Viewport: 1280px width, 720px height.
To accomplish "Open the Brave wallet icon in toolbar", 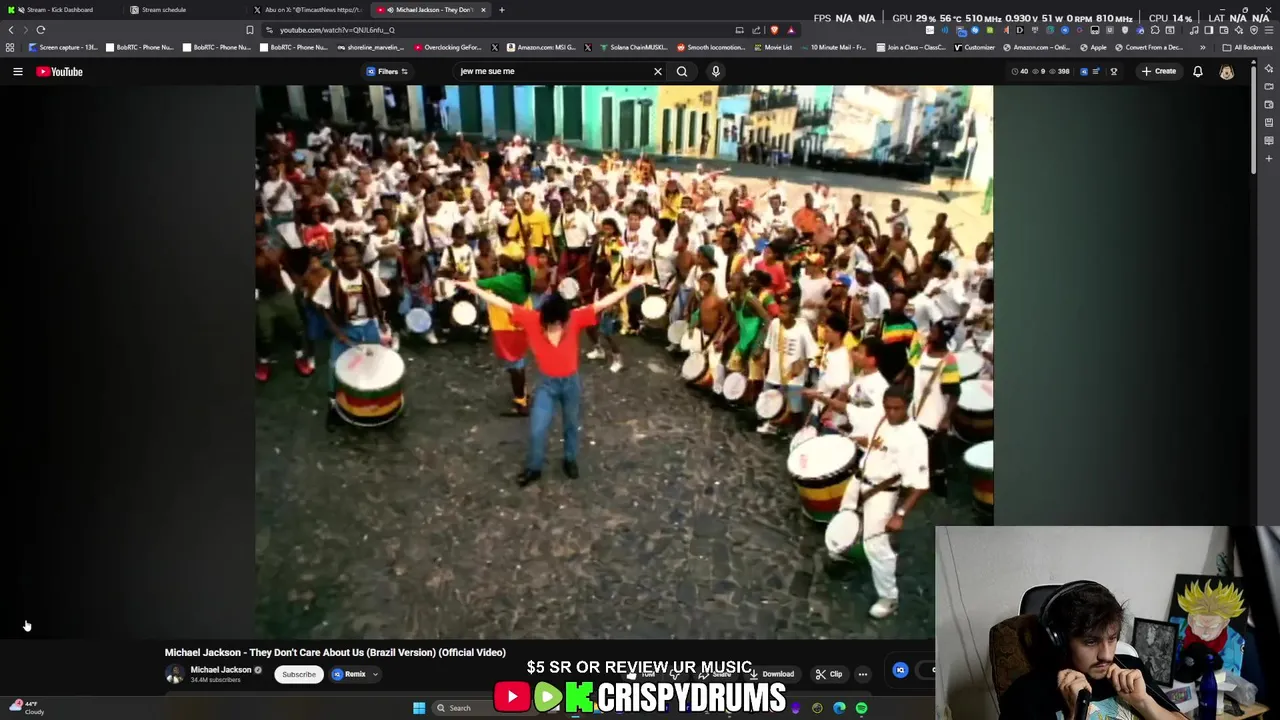I will [1223, 30].
